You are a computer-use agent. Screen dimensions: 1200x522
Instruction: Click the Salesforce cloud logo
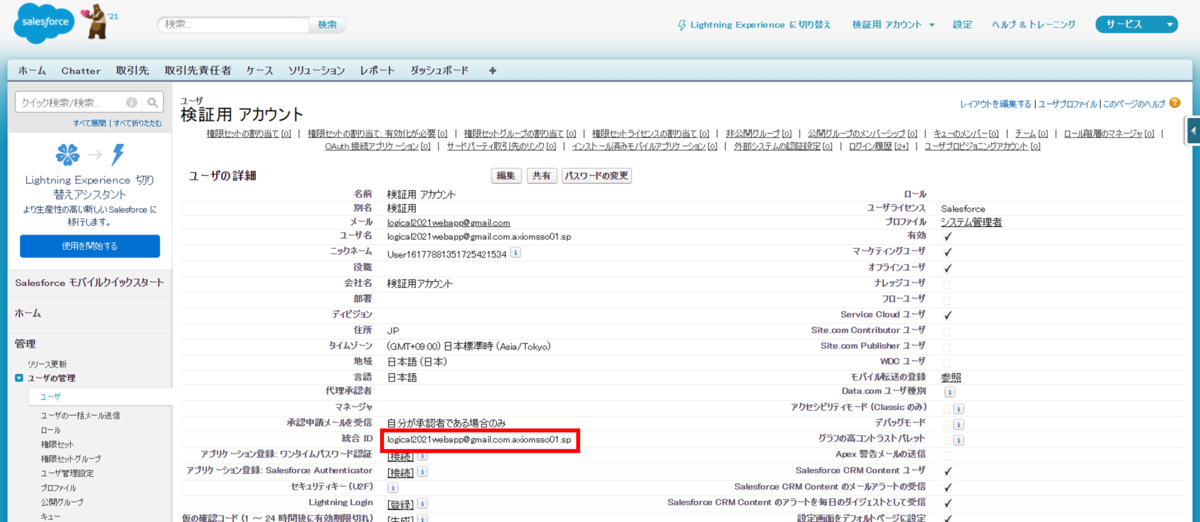pos(44,25)
